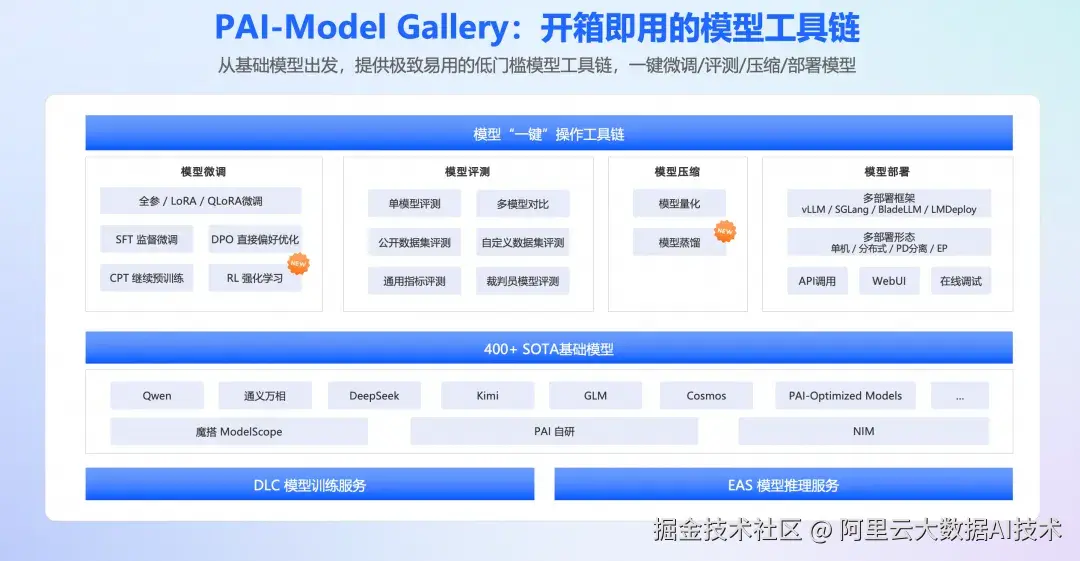This screenshot has height=561, width=1080.
Task: Click the DPO 直接偏好优化 box
Action: [x=255, y=239]
